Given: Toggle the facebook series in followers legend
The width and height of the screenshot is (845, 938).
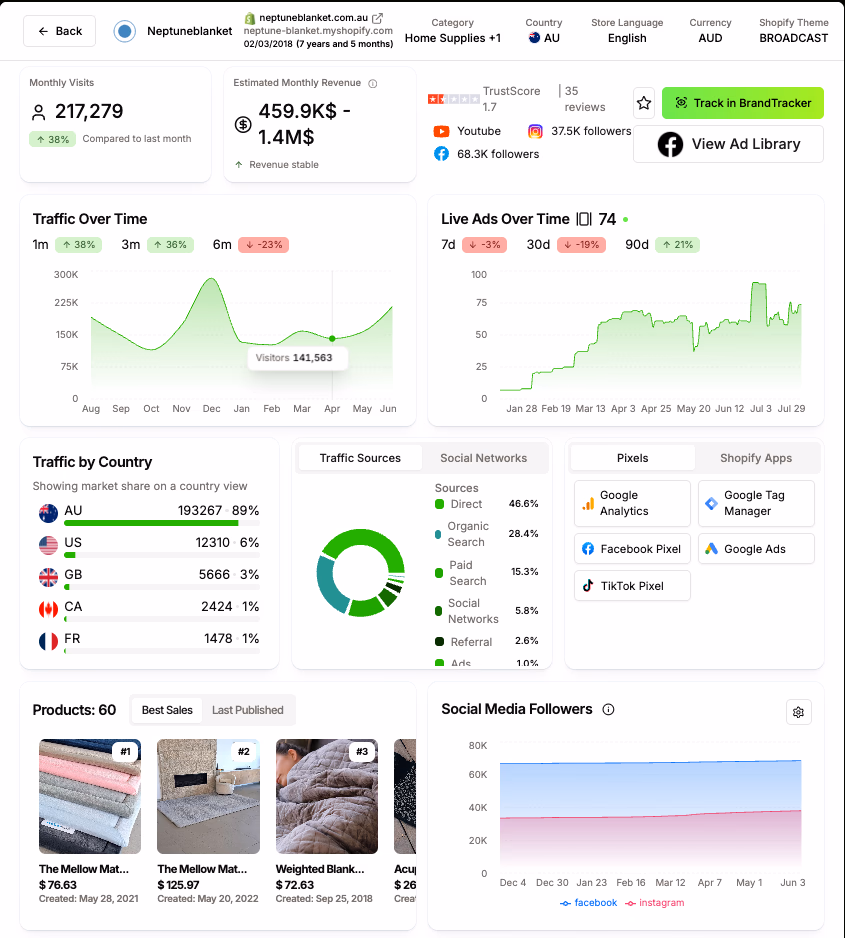Looking at the screenshot, I should [x=588, y=903].
